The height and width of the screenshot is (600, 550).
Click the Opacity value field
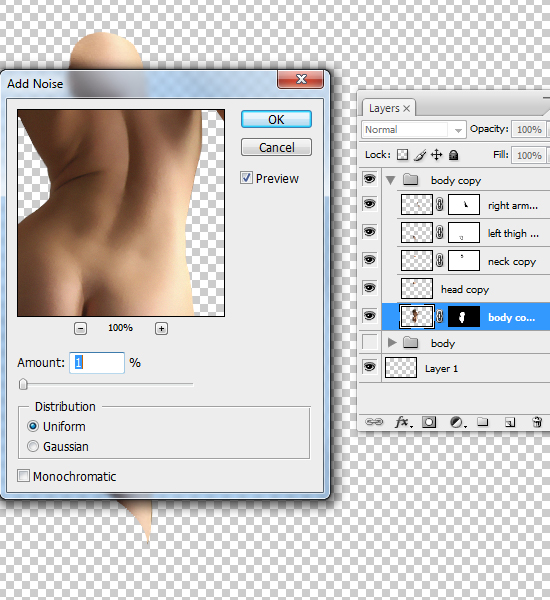tap(529, 130)
